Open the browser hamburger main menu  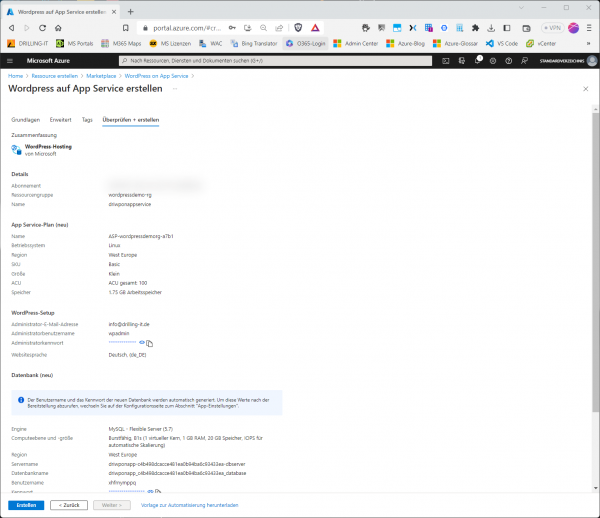pos(589,28)
